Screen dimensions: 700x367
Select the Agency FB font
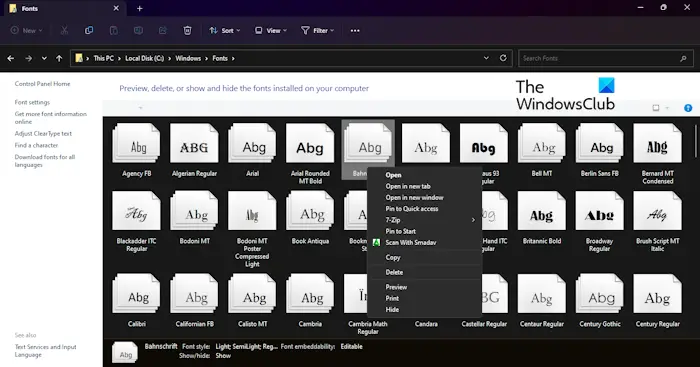pyautogui.click(x=137, y=150)
